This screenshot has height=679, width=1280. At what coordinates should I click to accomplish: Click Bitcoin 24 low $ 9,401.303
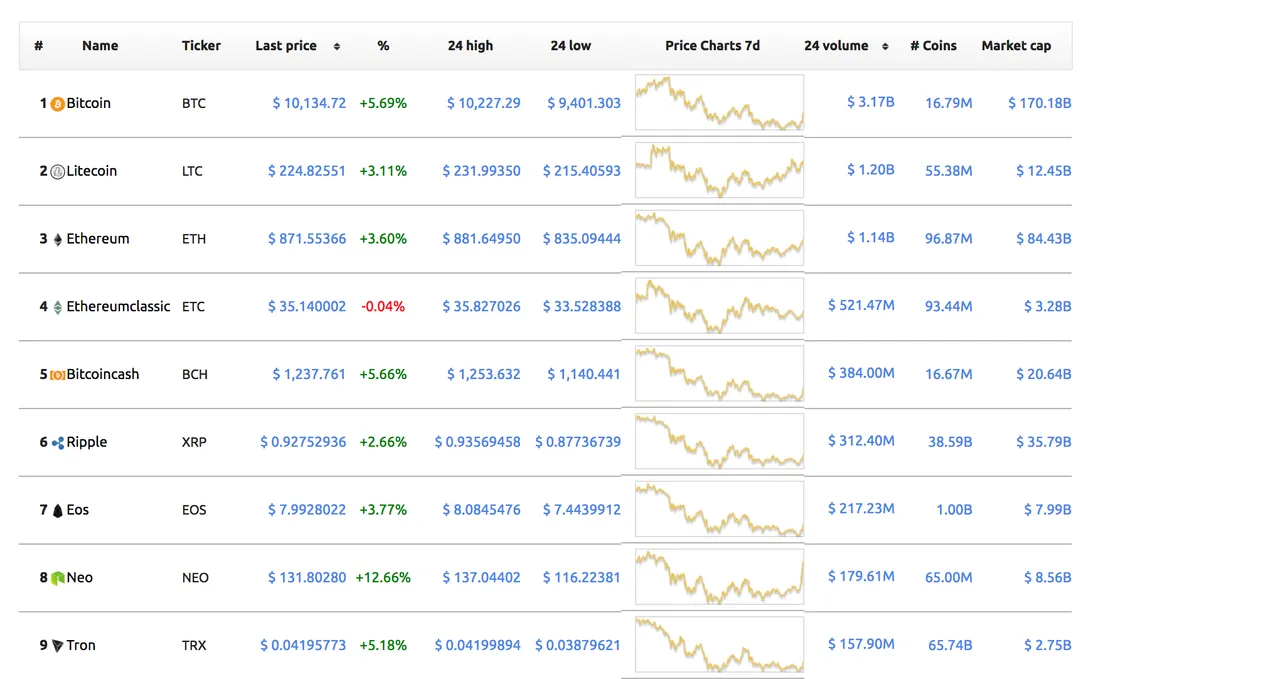point(584,103)
